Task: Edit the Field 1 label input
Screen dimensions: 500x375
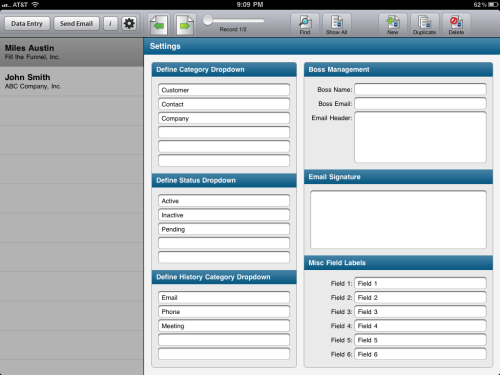Action: tap(420, 283)
